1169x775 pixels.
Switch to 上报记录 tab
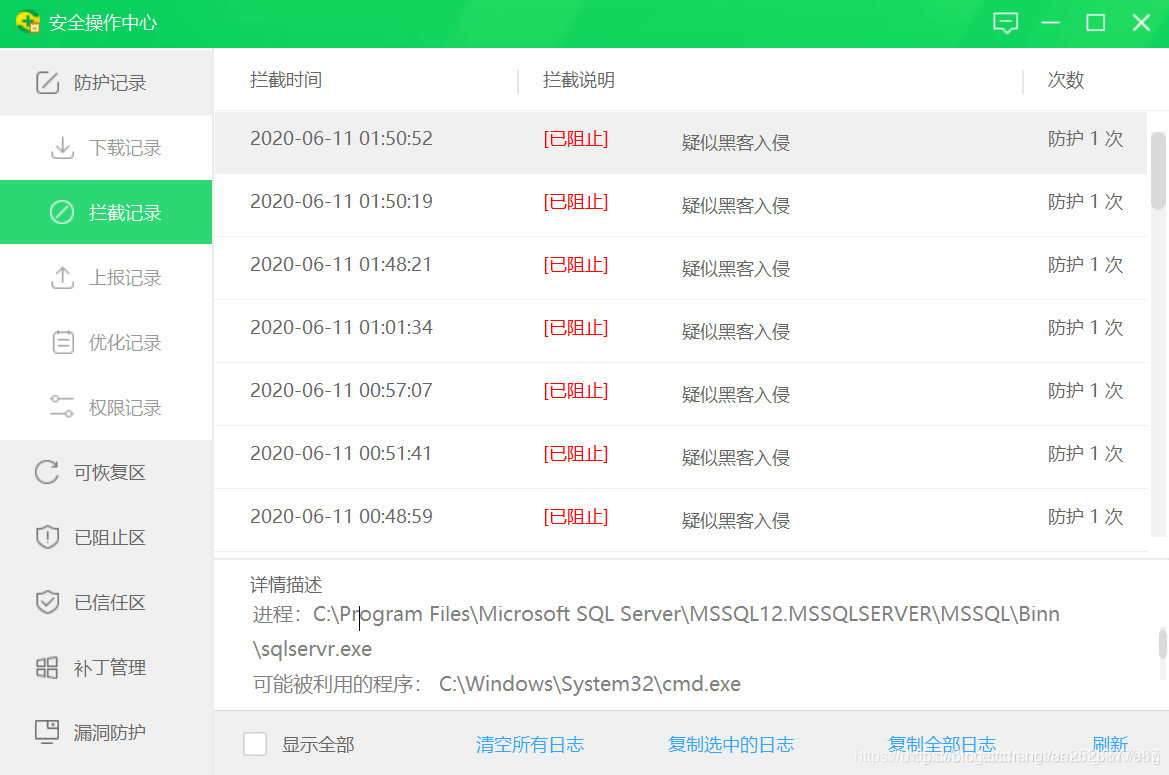(x=106, y=277)
